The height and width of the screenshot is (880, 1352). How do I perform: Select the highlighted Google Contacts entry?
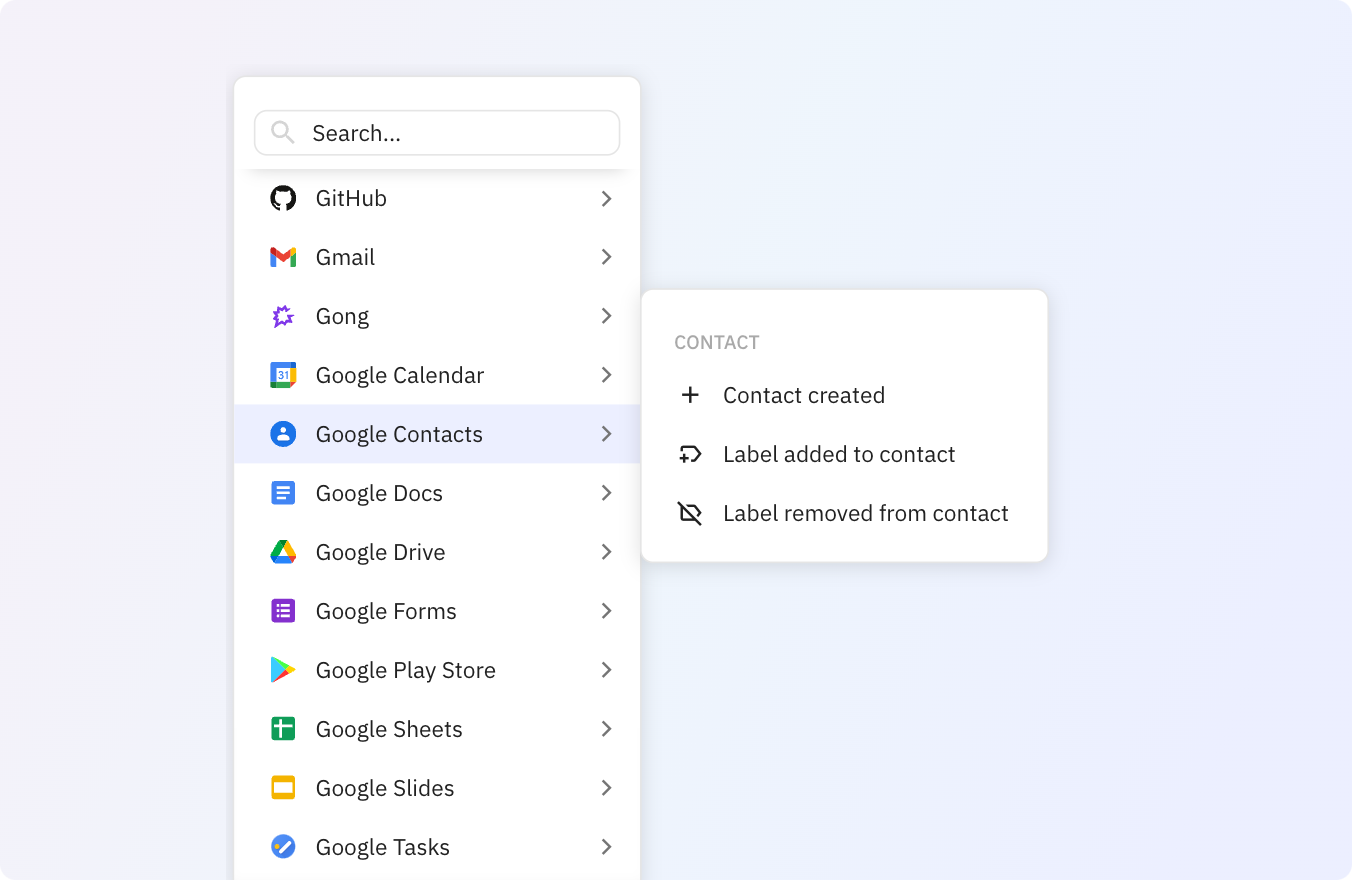pyautogui.click(x=437, y=434)
